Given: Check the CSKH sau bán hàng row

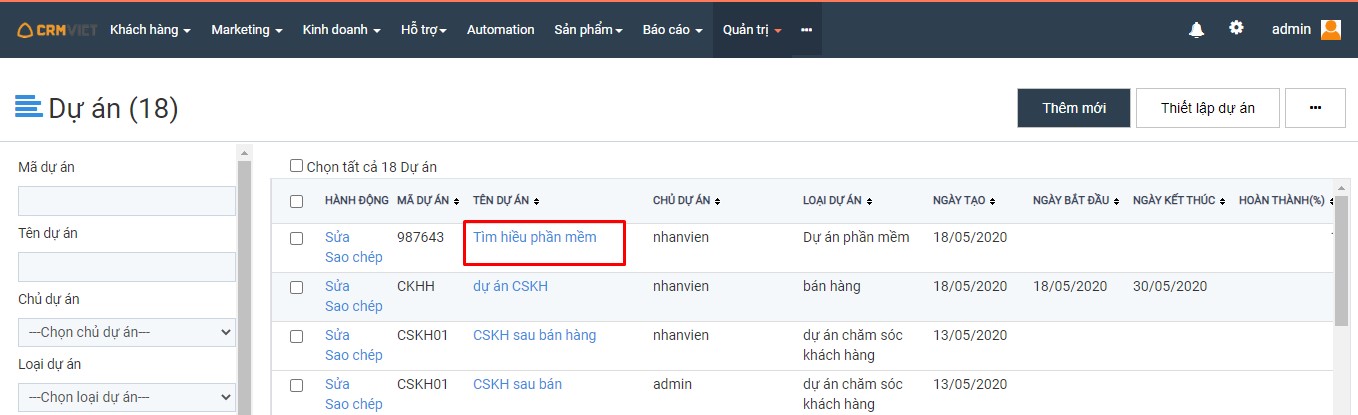Looking at the screenshot, I should 296,336.
